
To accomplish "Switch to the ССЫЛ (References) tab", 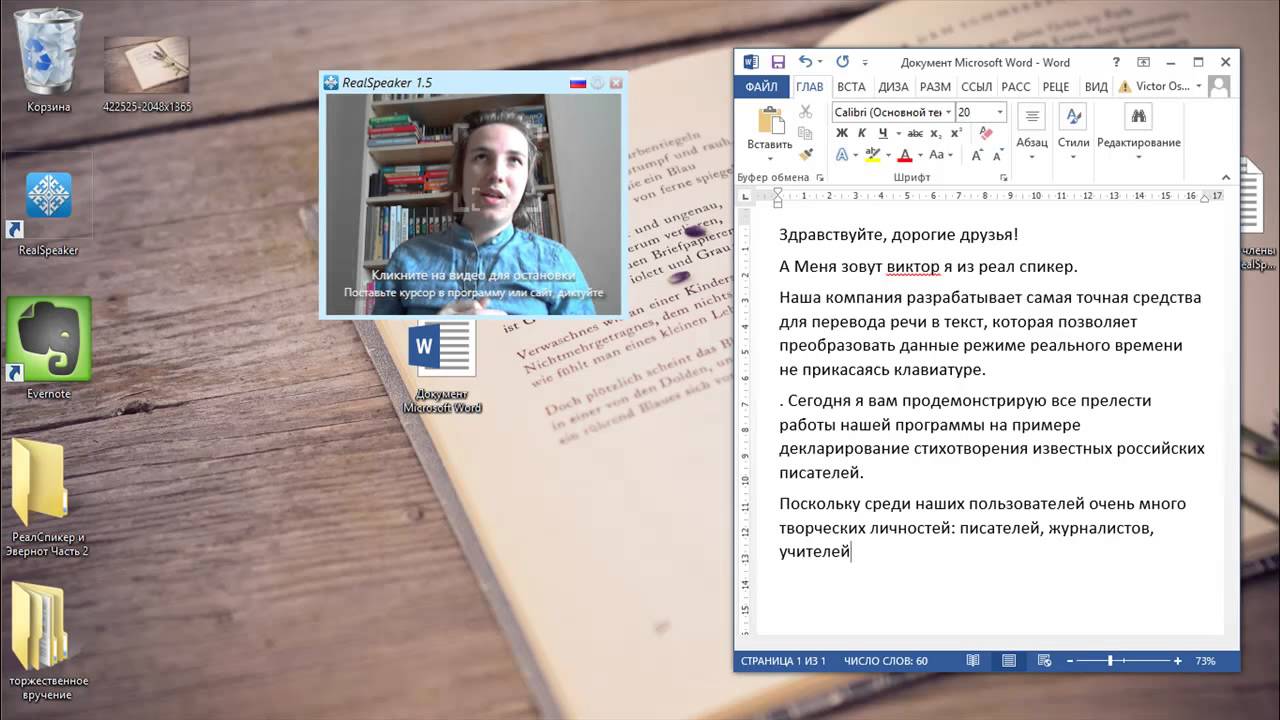I will (x=975, y=87).
